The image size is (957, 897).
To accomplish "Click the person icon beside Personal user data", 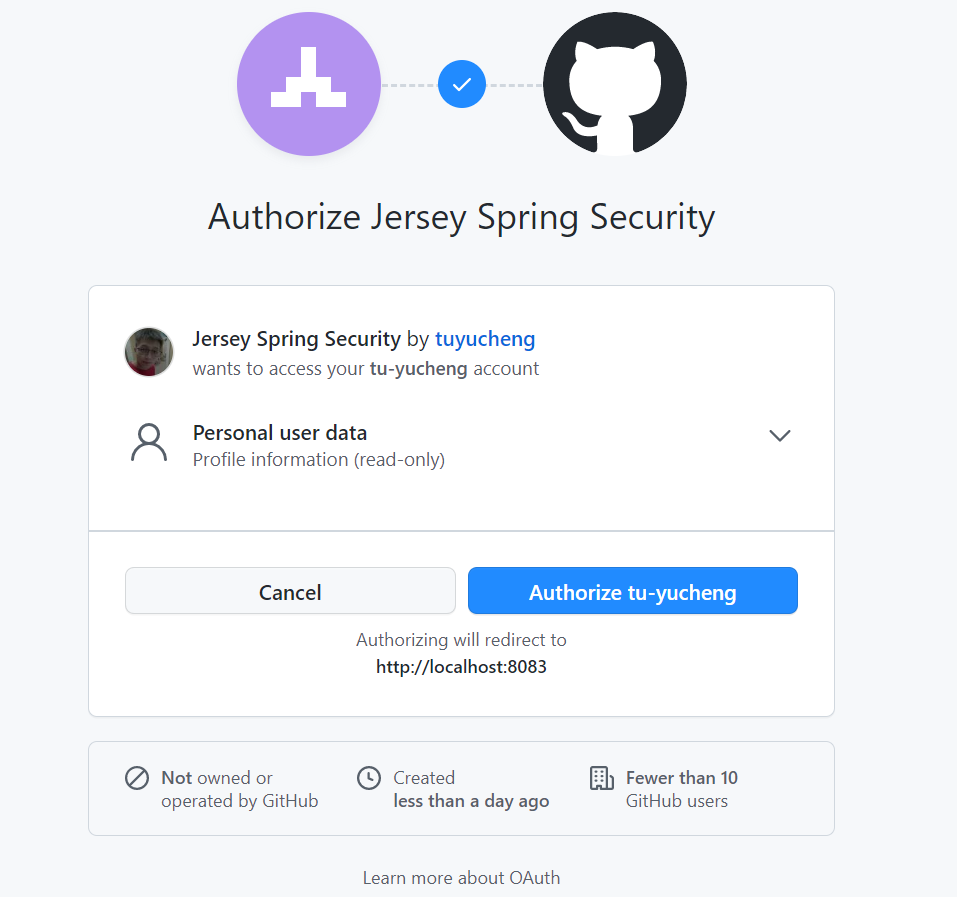I will (149, 442).
